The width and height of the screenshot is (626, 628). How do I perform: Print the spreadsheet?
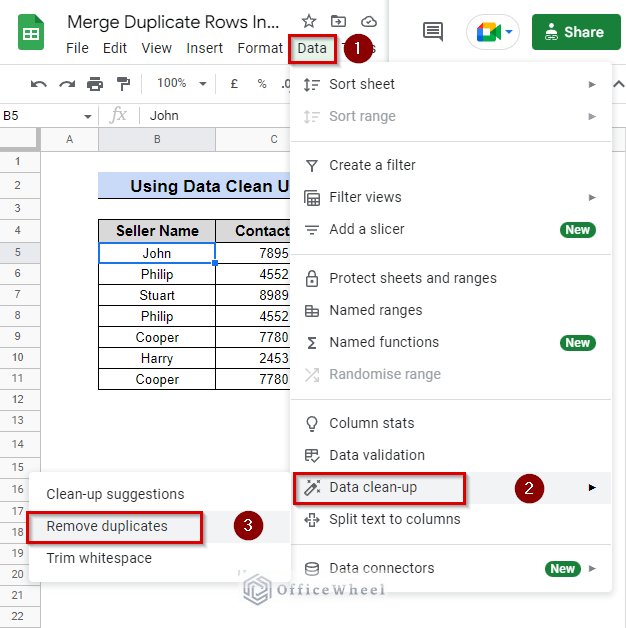pyautogui.click(x=95, y=84)
